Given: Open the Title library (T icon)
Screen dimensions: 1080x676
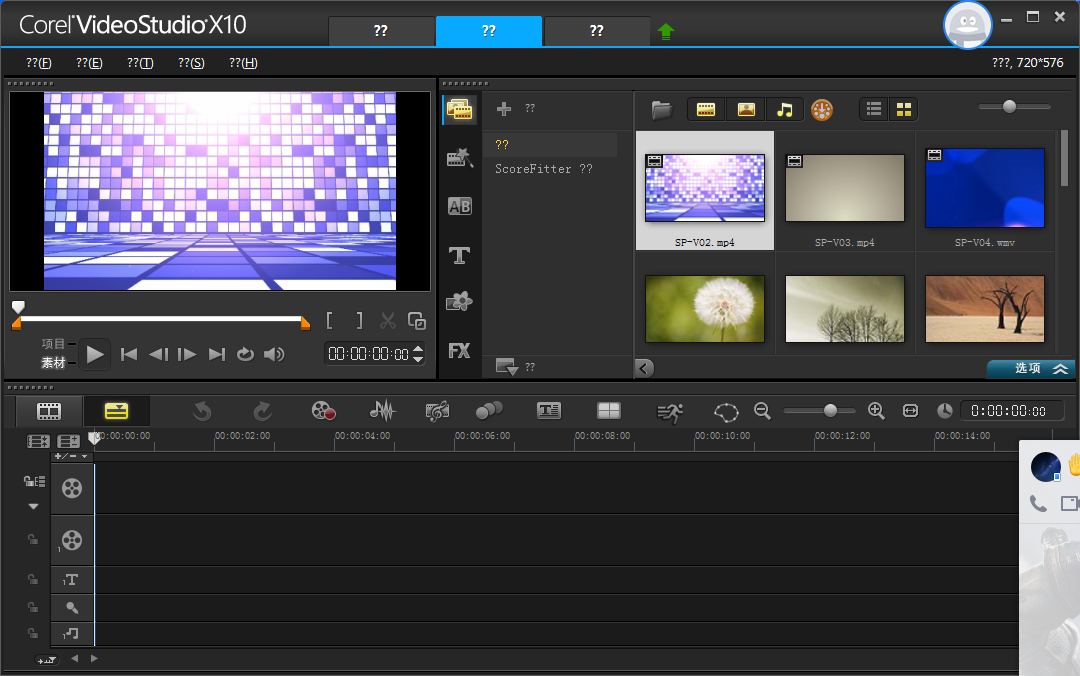Looking at the screenshot, I should pyautogui.click(x=459, y=256).
